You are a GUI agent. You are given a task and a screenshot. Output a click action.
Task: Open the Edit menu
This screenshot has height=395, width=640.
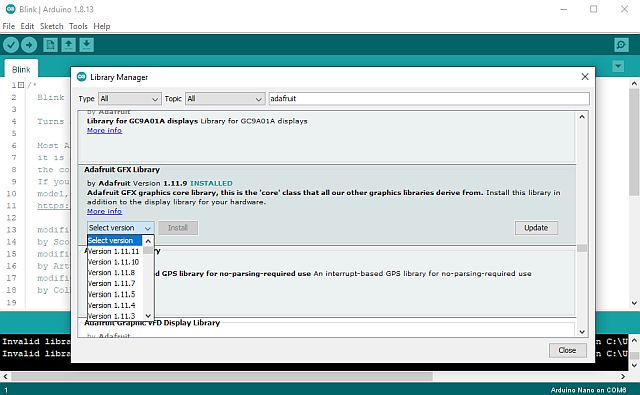(27, 26)
